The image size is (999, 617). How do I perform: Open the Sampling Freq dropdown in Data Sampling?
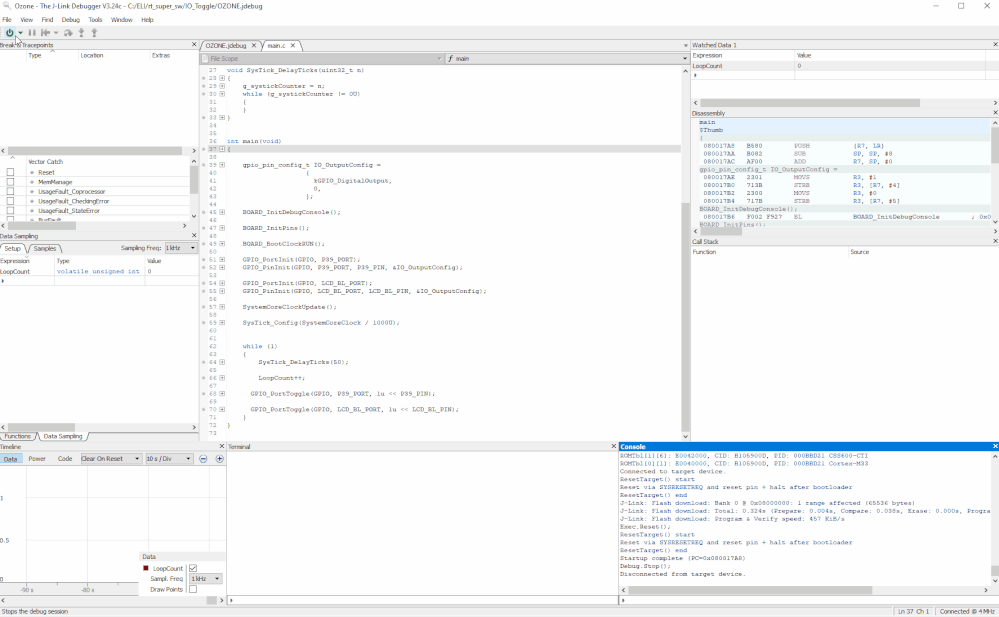tap(181, 248)
